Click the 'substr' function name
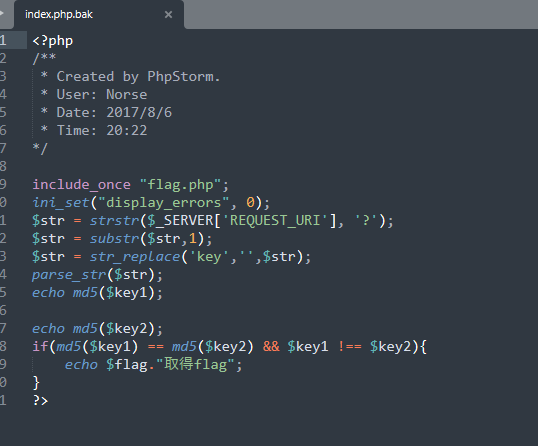The image size is (538, 446). pyautogui.click(x=114, y=238)
